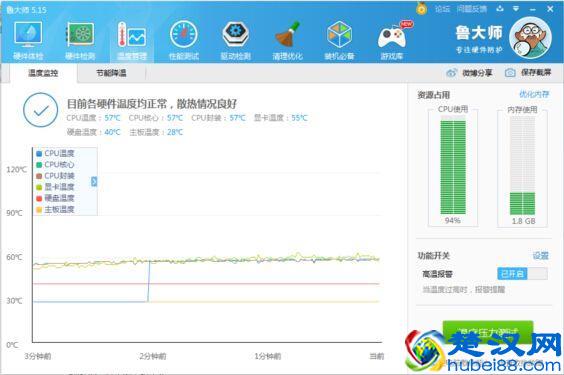The width and height of the screenshot is (564, 375).
Task: Click the 优化内存 link
Action: [x=534, y=95]
